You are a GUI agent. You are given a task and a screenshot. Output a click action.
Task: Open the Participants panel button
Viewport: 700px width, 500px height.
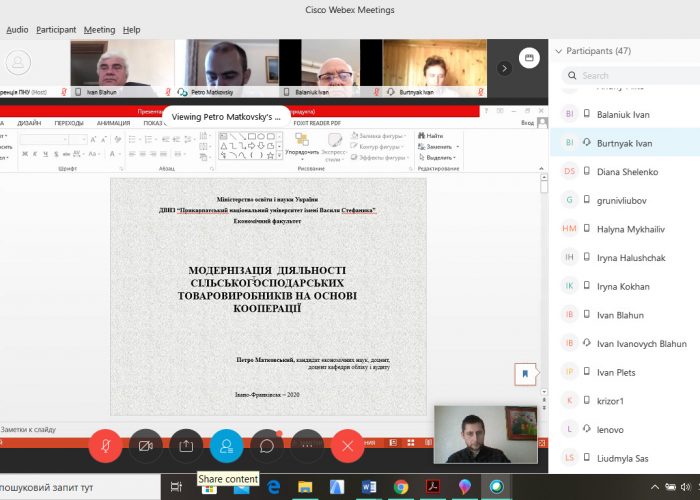(x=227, y=445)
